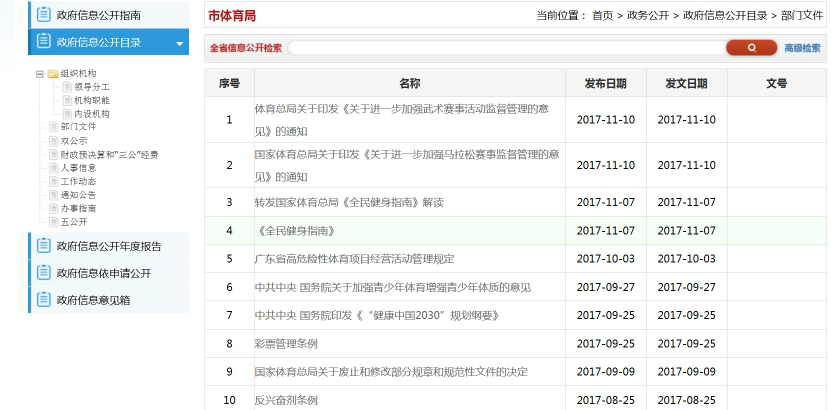The height and width of the screenshot is (410, 831).
Task: Go to 首页 in the breadcrumb
Action: pos(602,16)
